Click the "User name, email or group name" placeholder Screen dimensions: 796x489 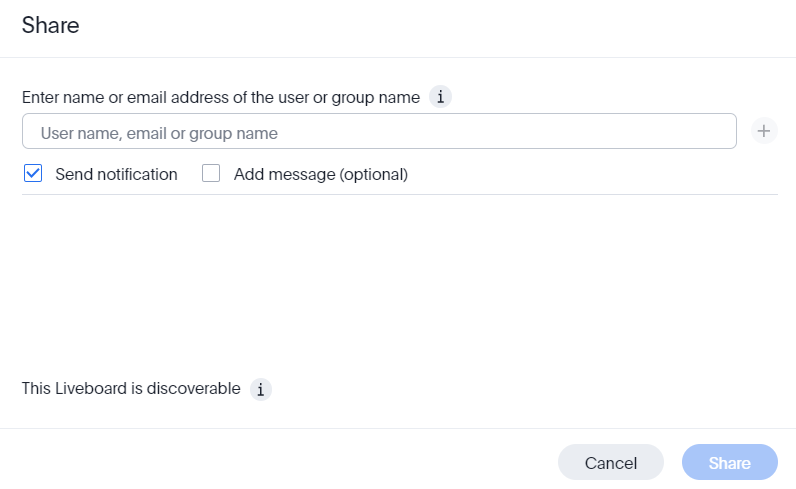pos(159,133)
